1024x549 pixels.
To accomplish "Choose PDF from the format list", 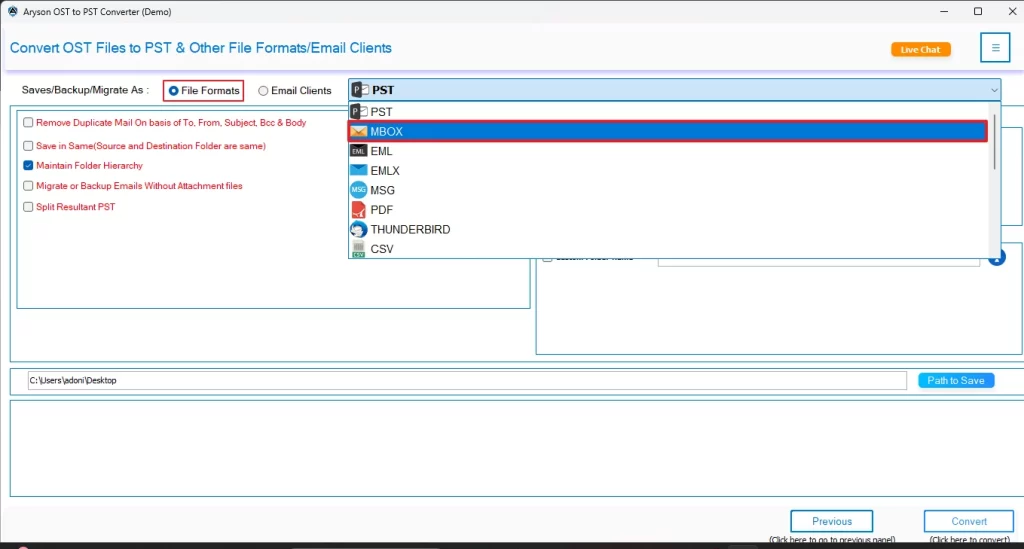I will tap(667, 210).
